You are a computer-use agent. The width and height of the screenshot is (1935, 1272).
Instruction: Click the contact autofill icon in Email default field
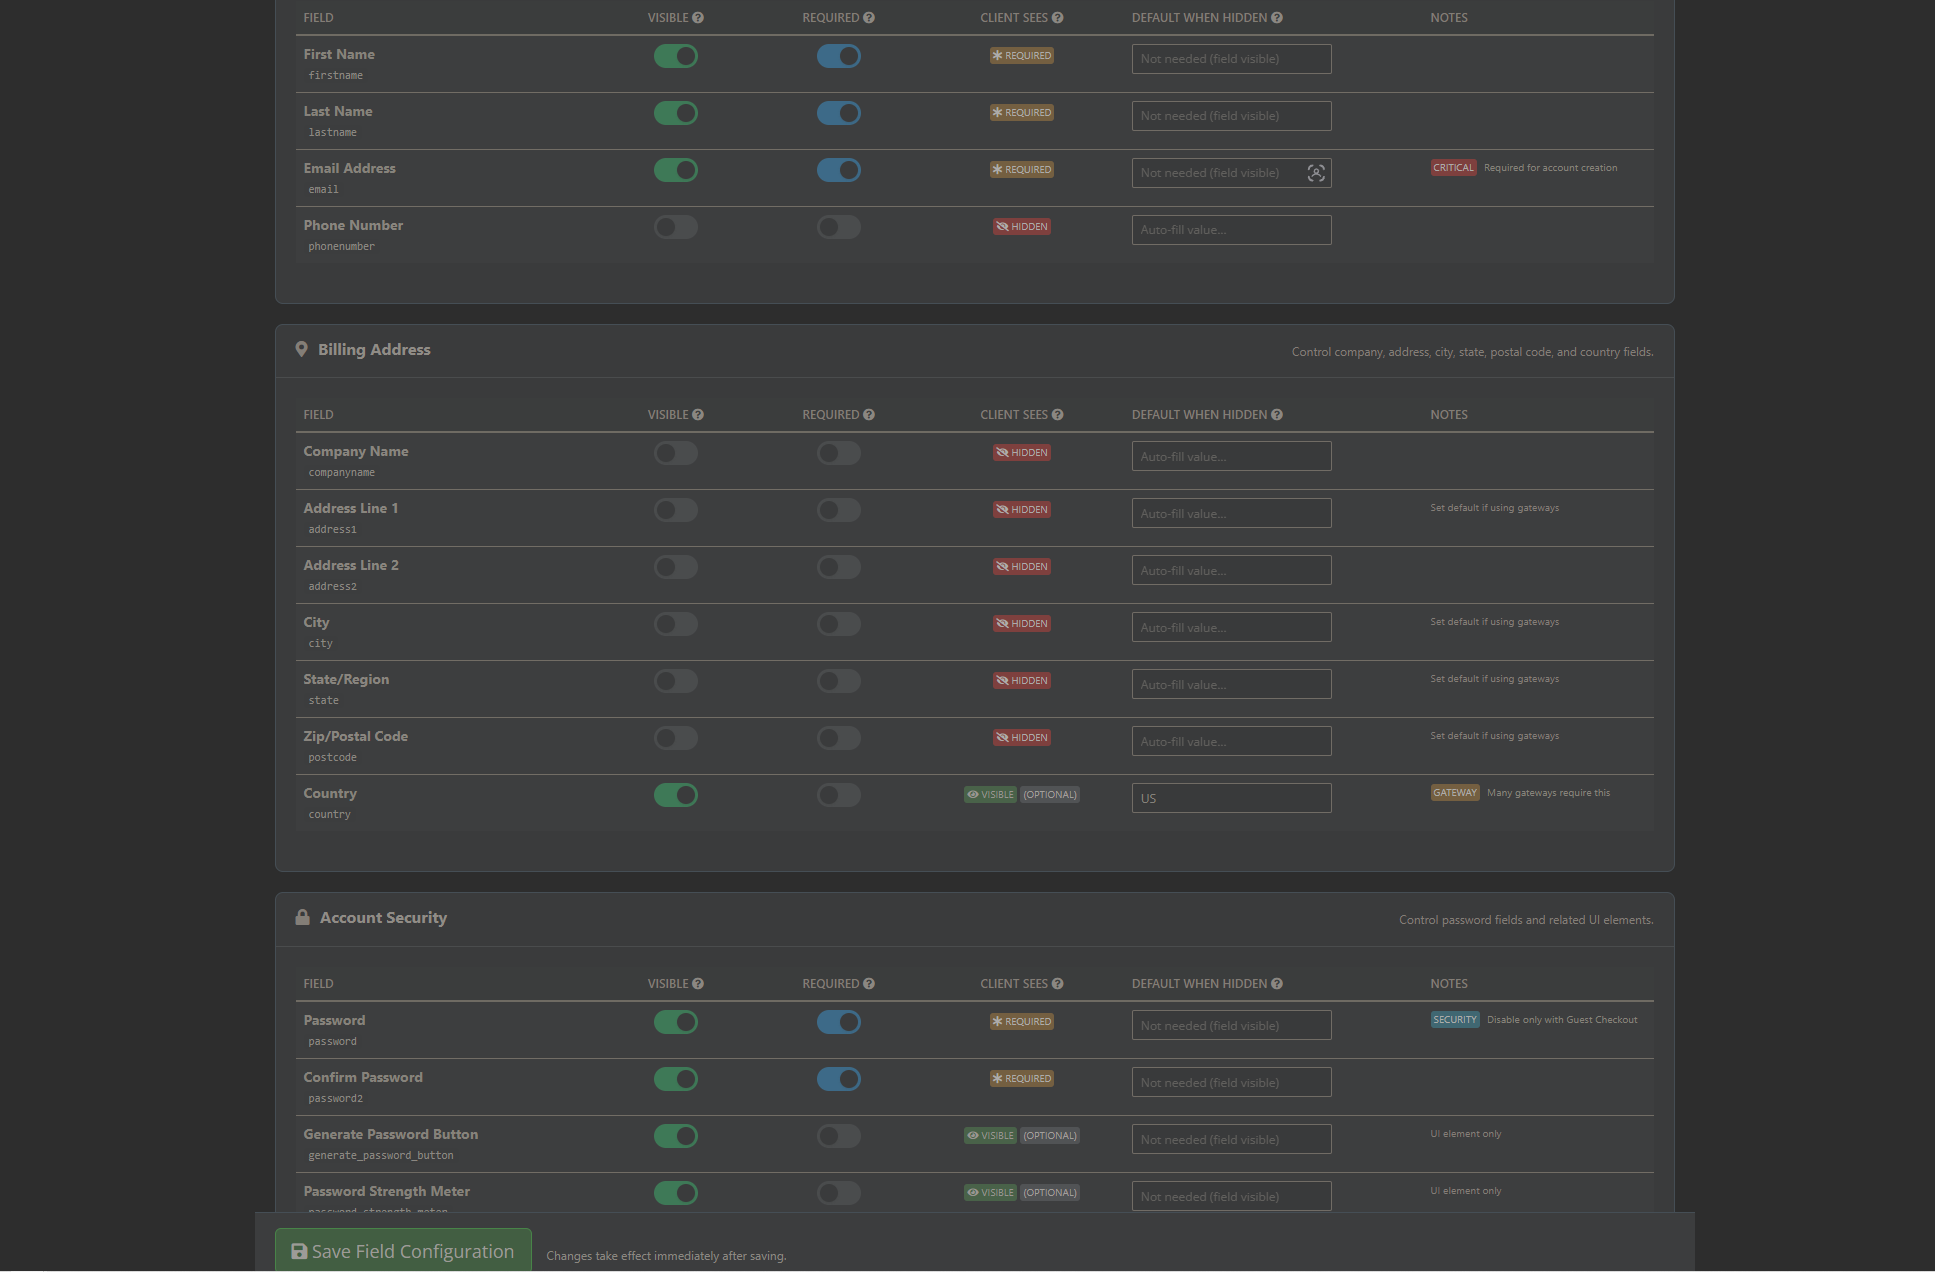(1316, 173)
